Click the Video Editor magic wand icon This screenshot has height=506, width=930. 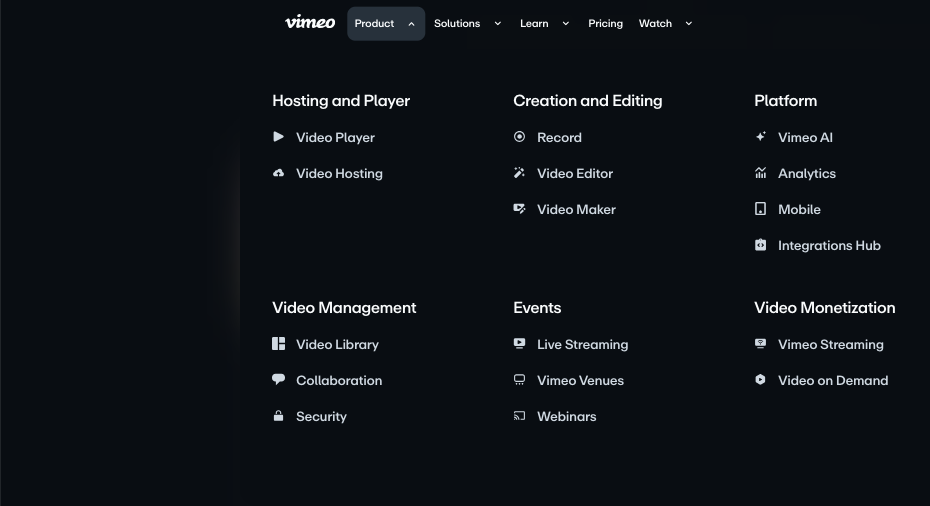click(x=519, y=173)
